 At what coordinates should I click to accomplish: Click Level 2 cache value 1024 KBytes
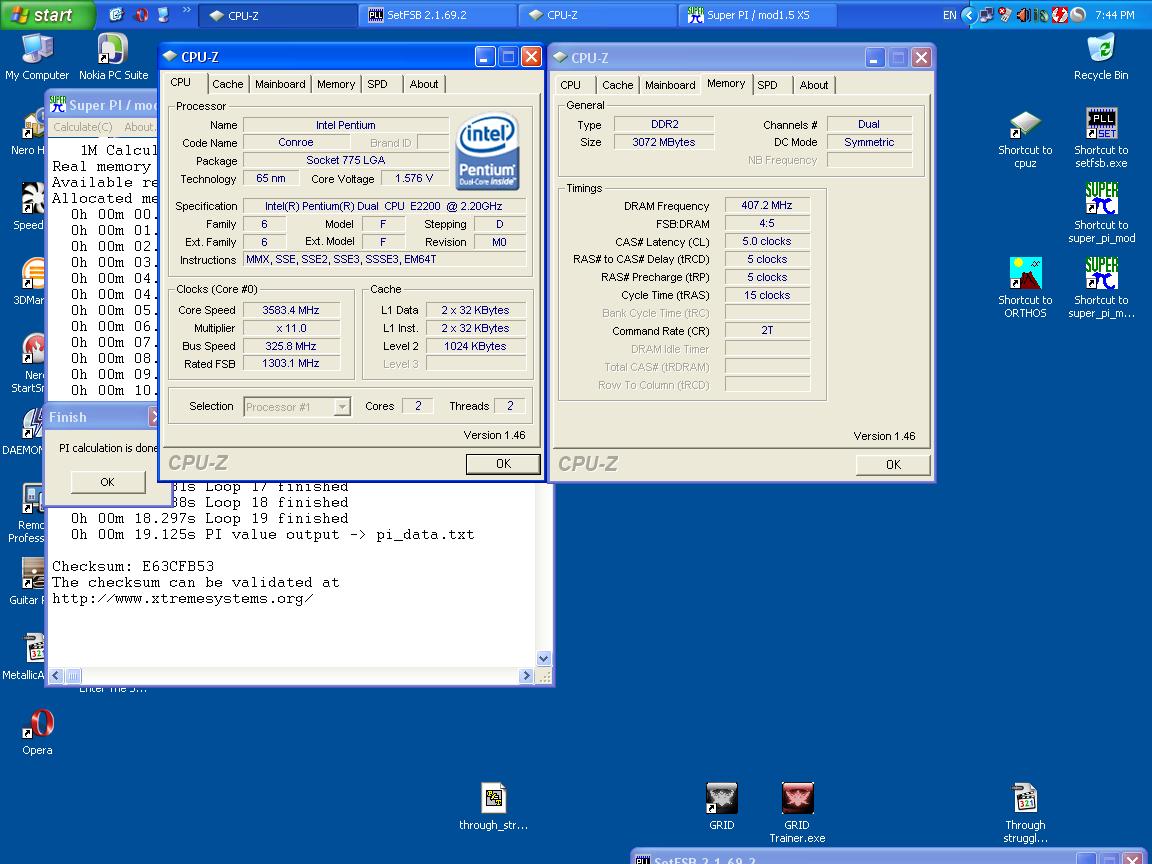(x=475, y=346)
